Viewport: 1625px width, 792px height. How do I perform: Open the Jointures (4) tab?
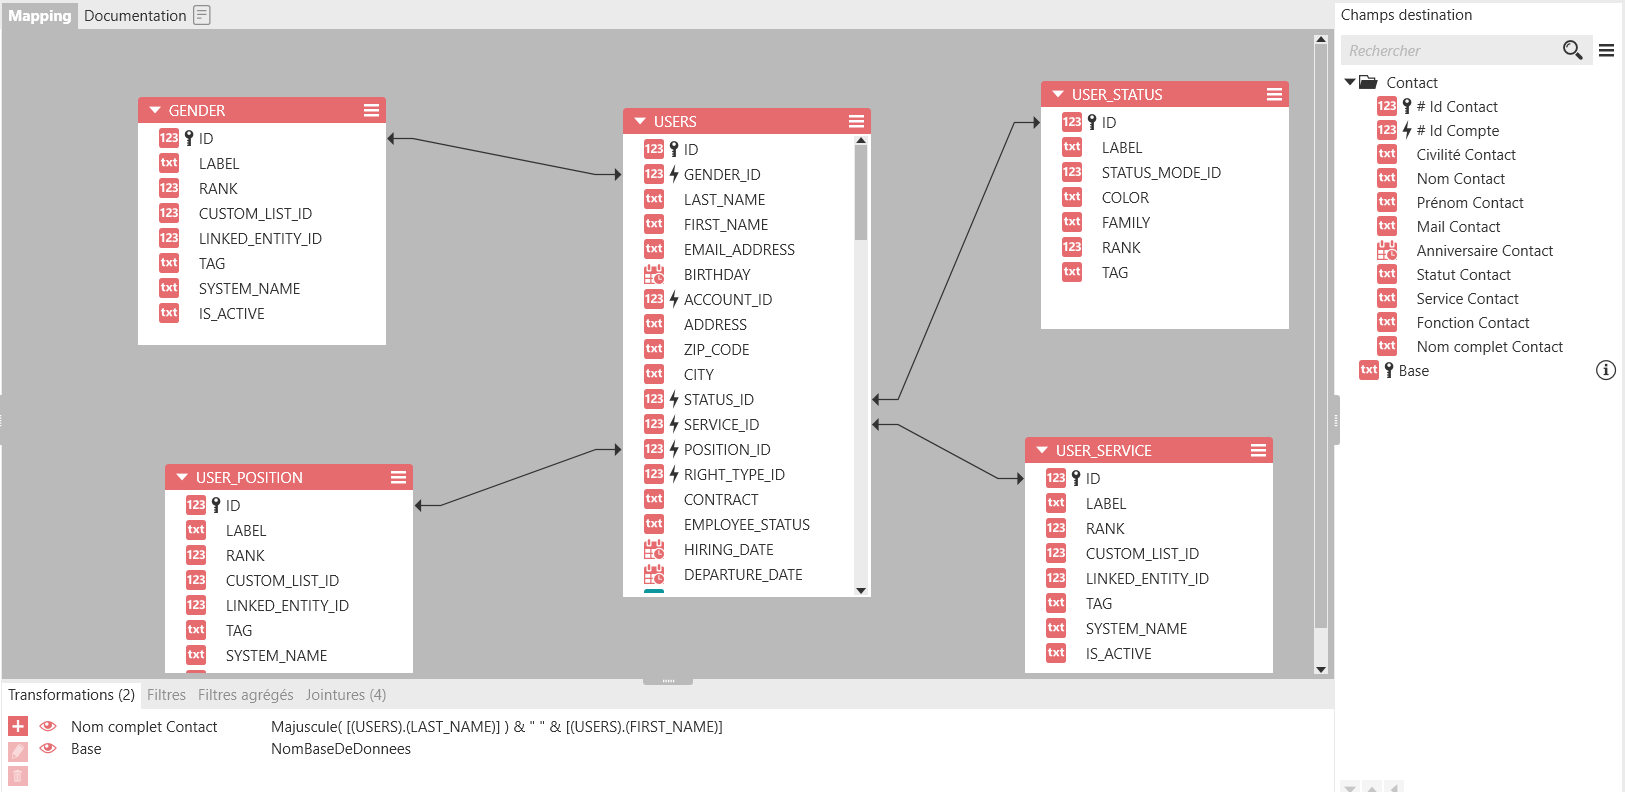(345, 694)
